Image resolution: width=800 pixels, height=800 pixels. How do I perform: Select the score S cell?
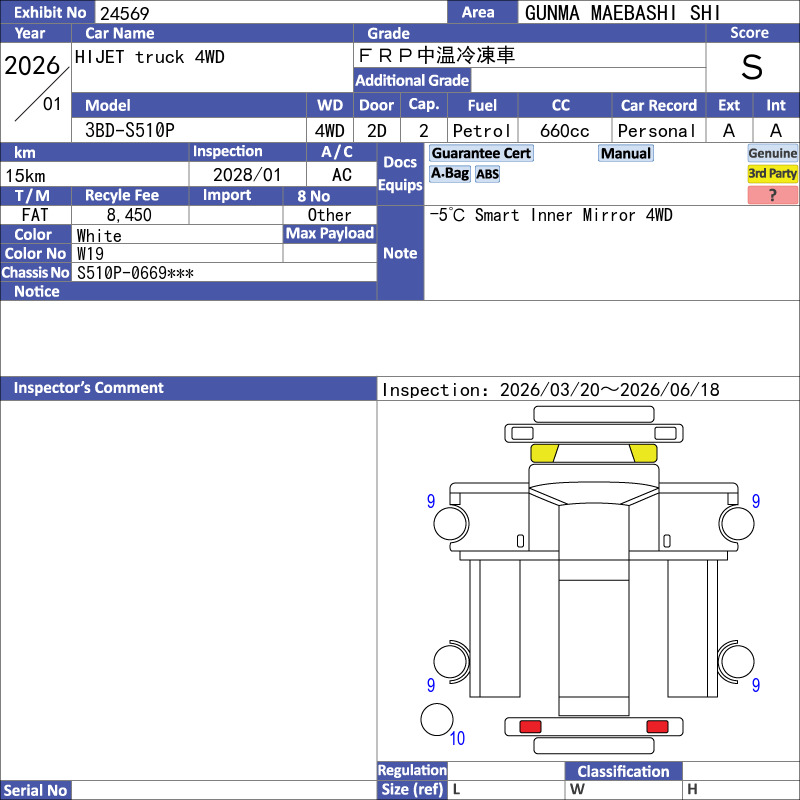[x=752, y=67]
